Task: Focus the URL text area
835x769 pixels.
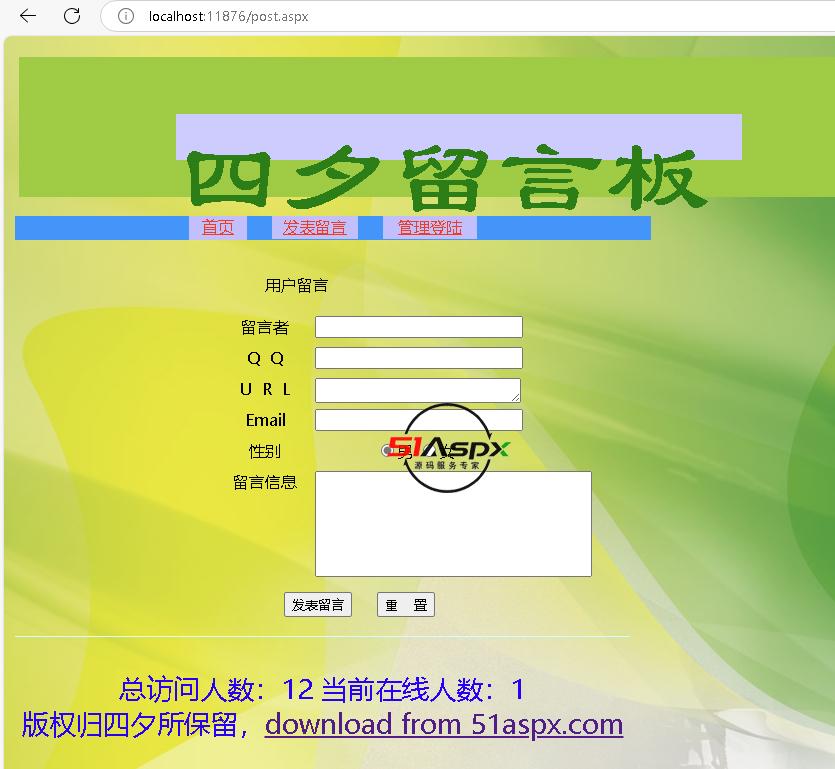Action: 418,390
